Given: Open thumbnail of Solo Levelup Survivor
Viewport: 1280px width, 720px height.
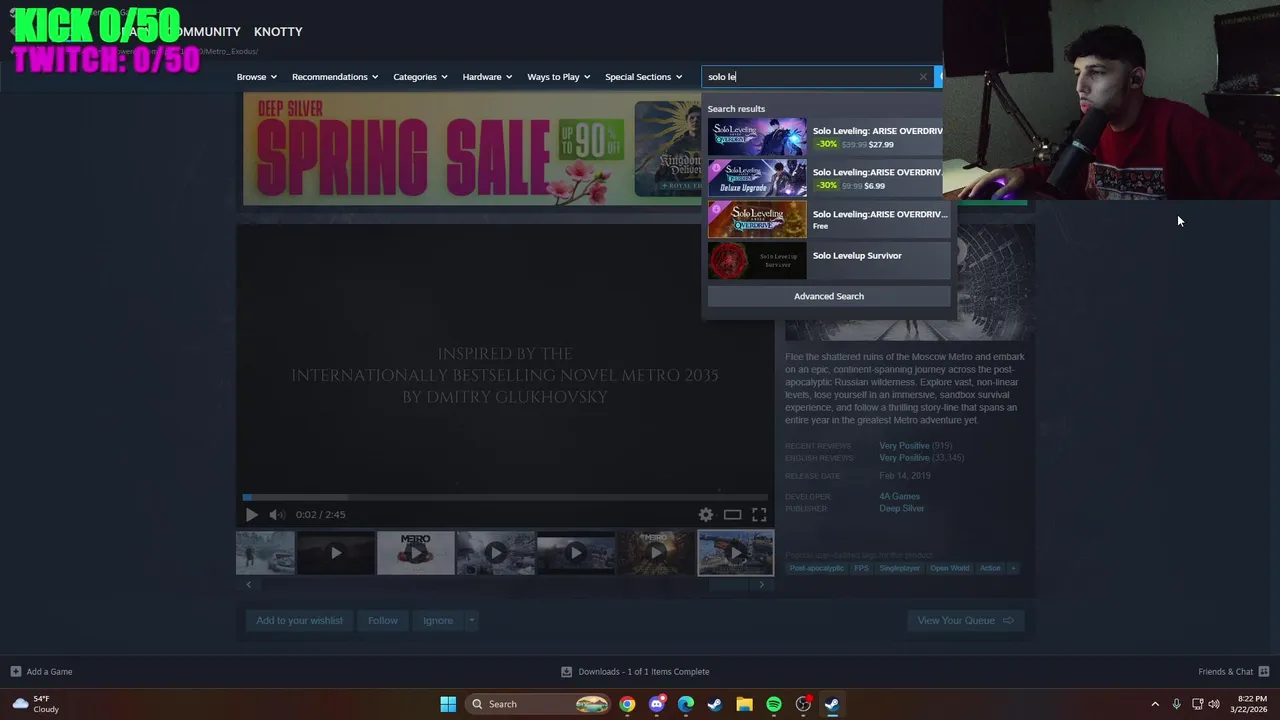Looking at the screenshot, I should tap(757, 261).
